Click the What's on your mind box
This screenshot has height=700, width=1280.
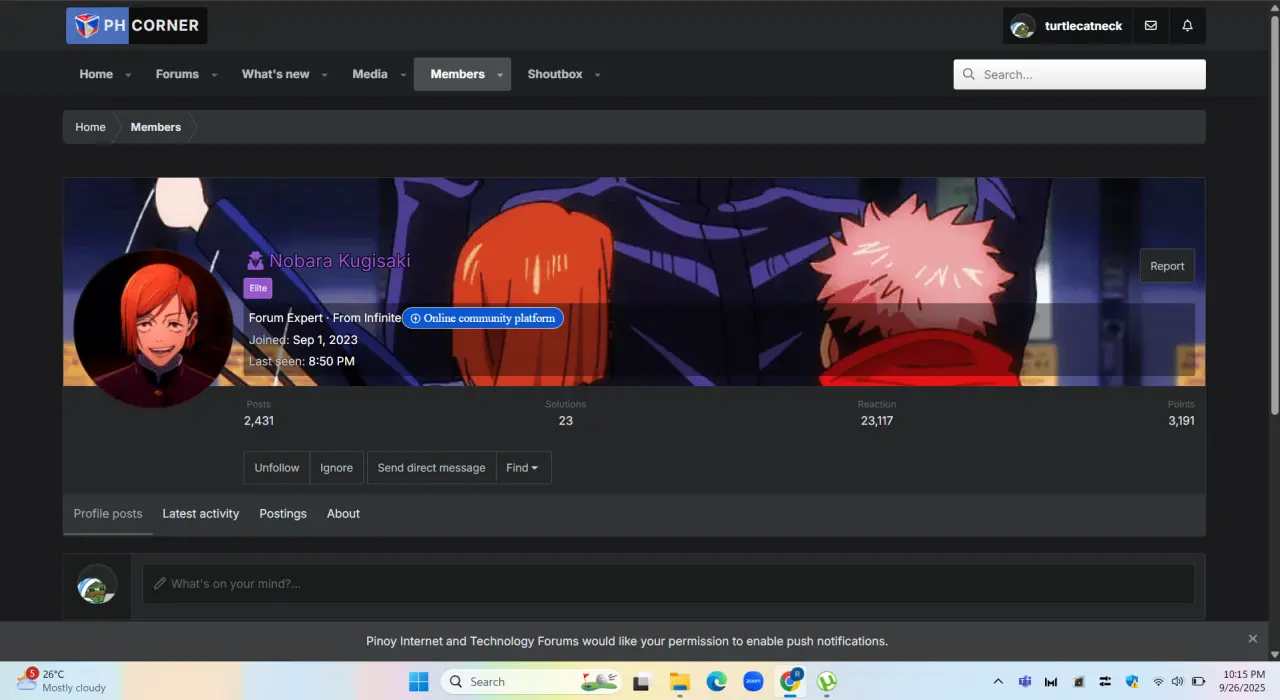pos(668,584)
